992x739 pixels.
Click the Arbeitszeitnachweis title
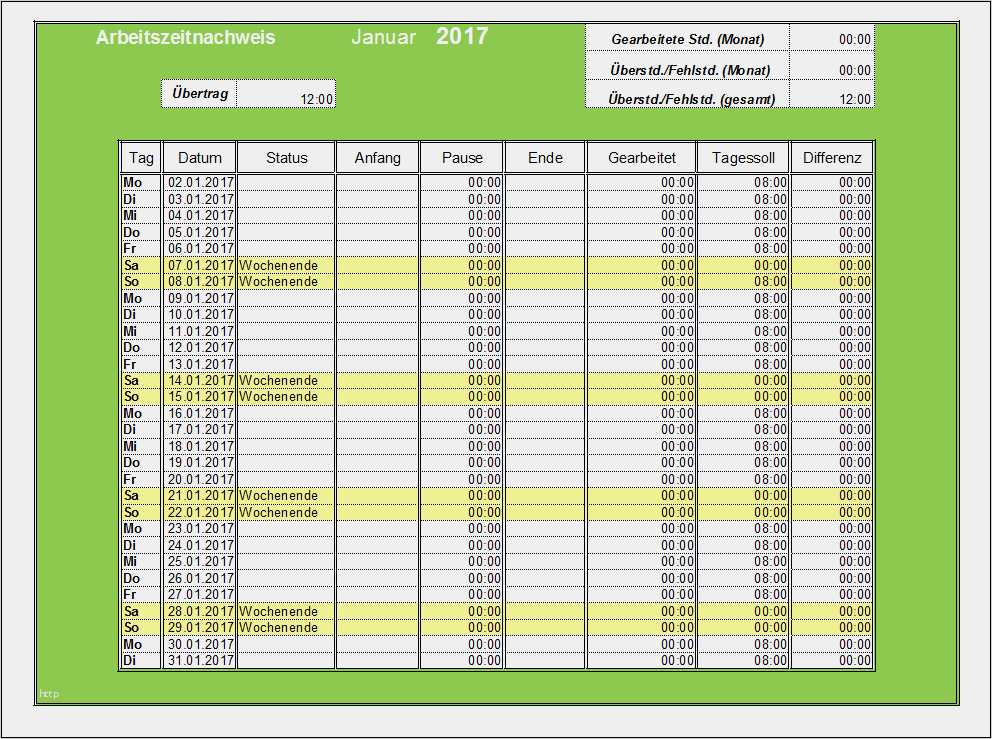[x=185, y=37]
